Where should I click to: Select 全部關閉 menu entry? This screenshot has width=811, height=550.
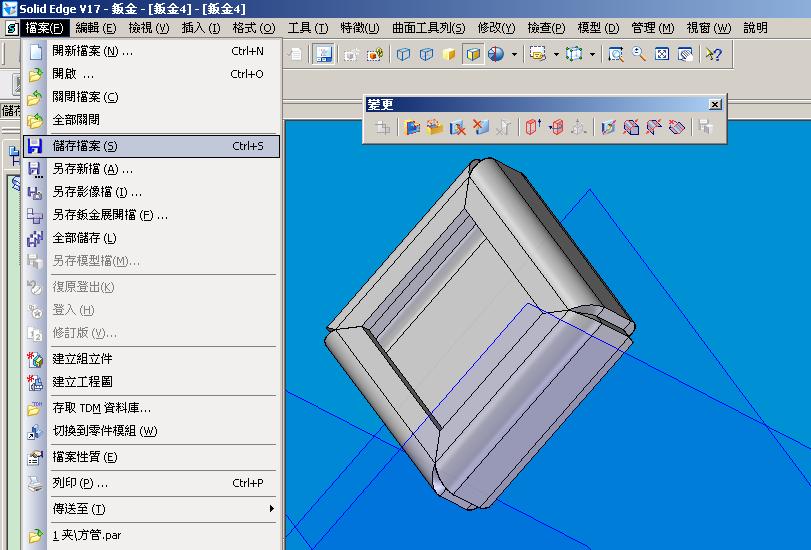151,120
